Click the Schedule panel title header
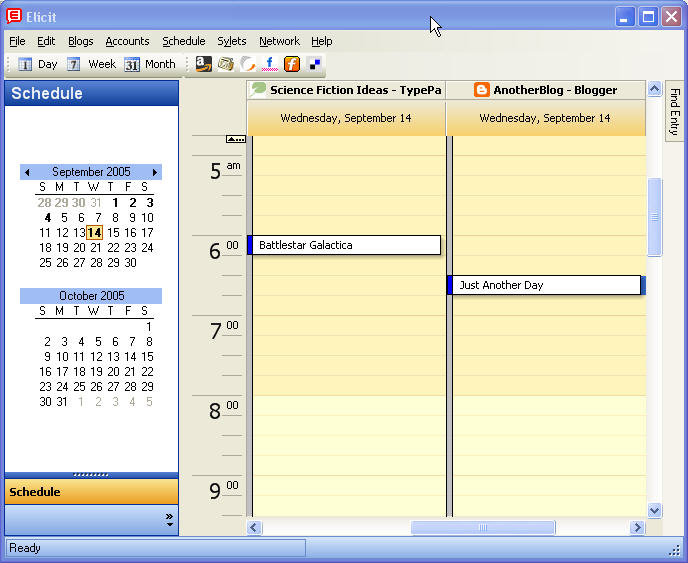This screenshot has width=688, height=563. click(x=91, y=93)
